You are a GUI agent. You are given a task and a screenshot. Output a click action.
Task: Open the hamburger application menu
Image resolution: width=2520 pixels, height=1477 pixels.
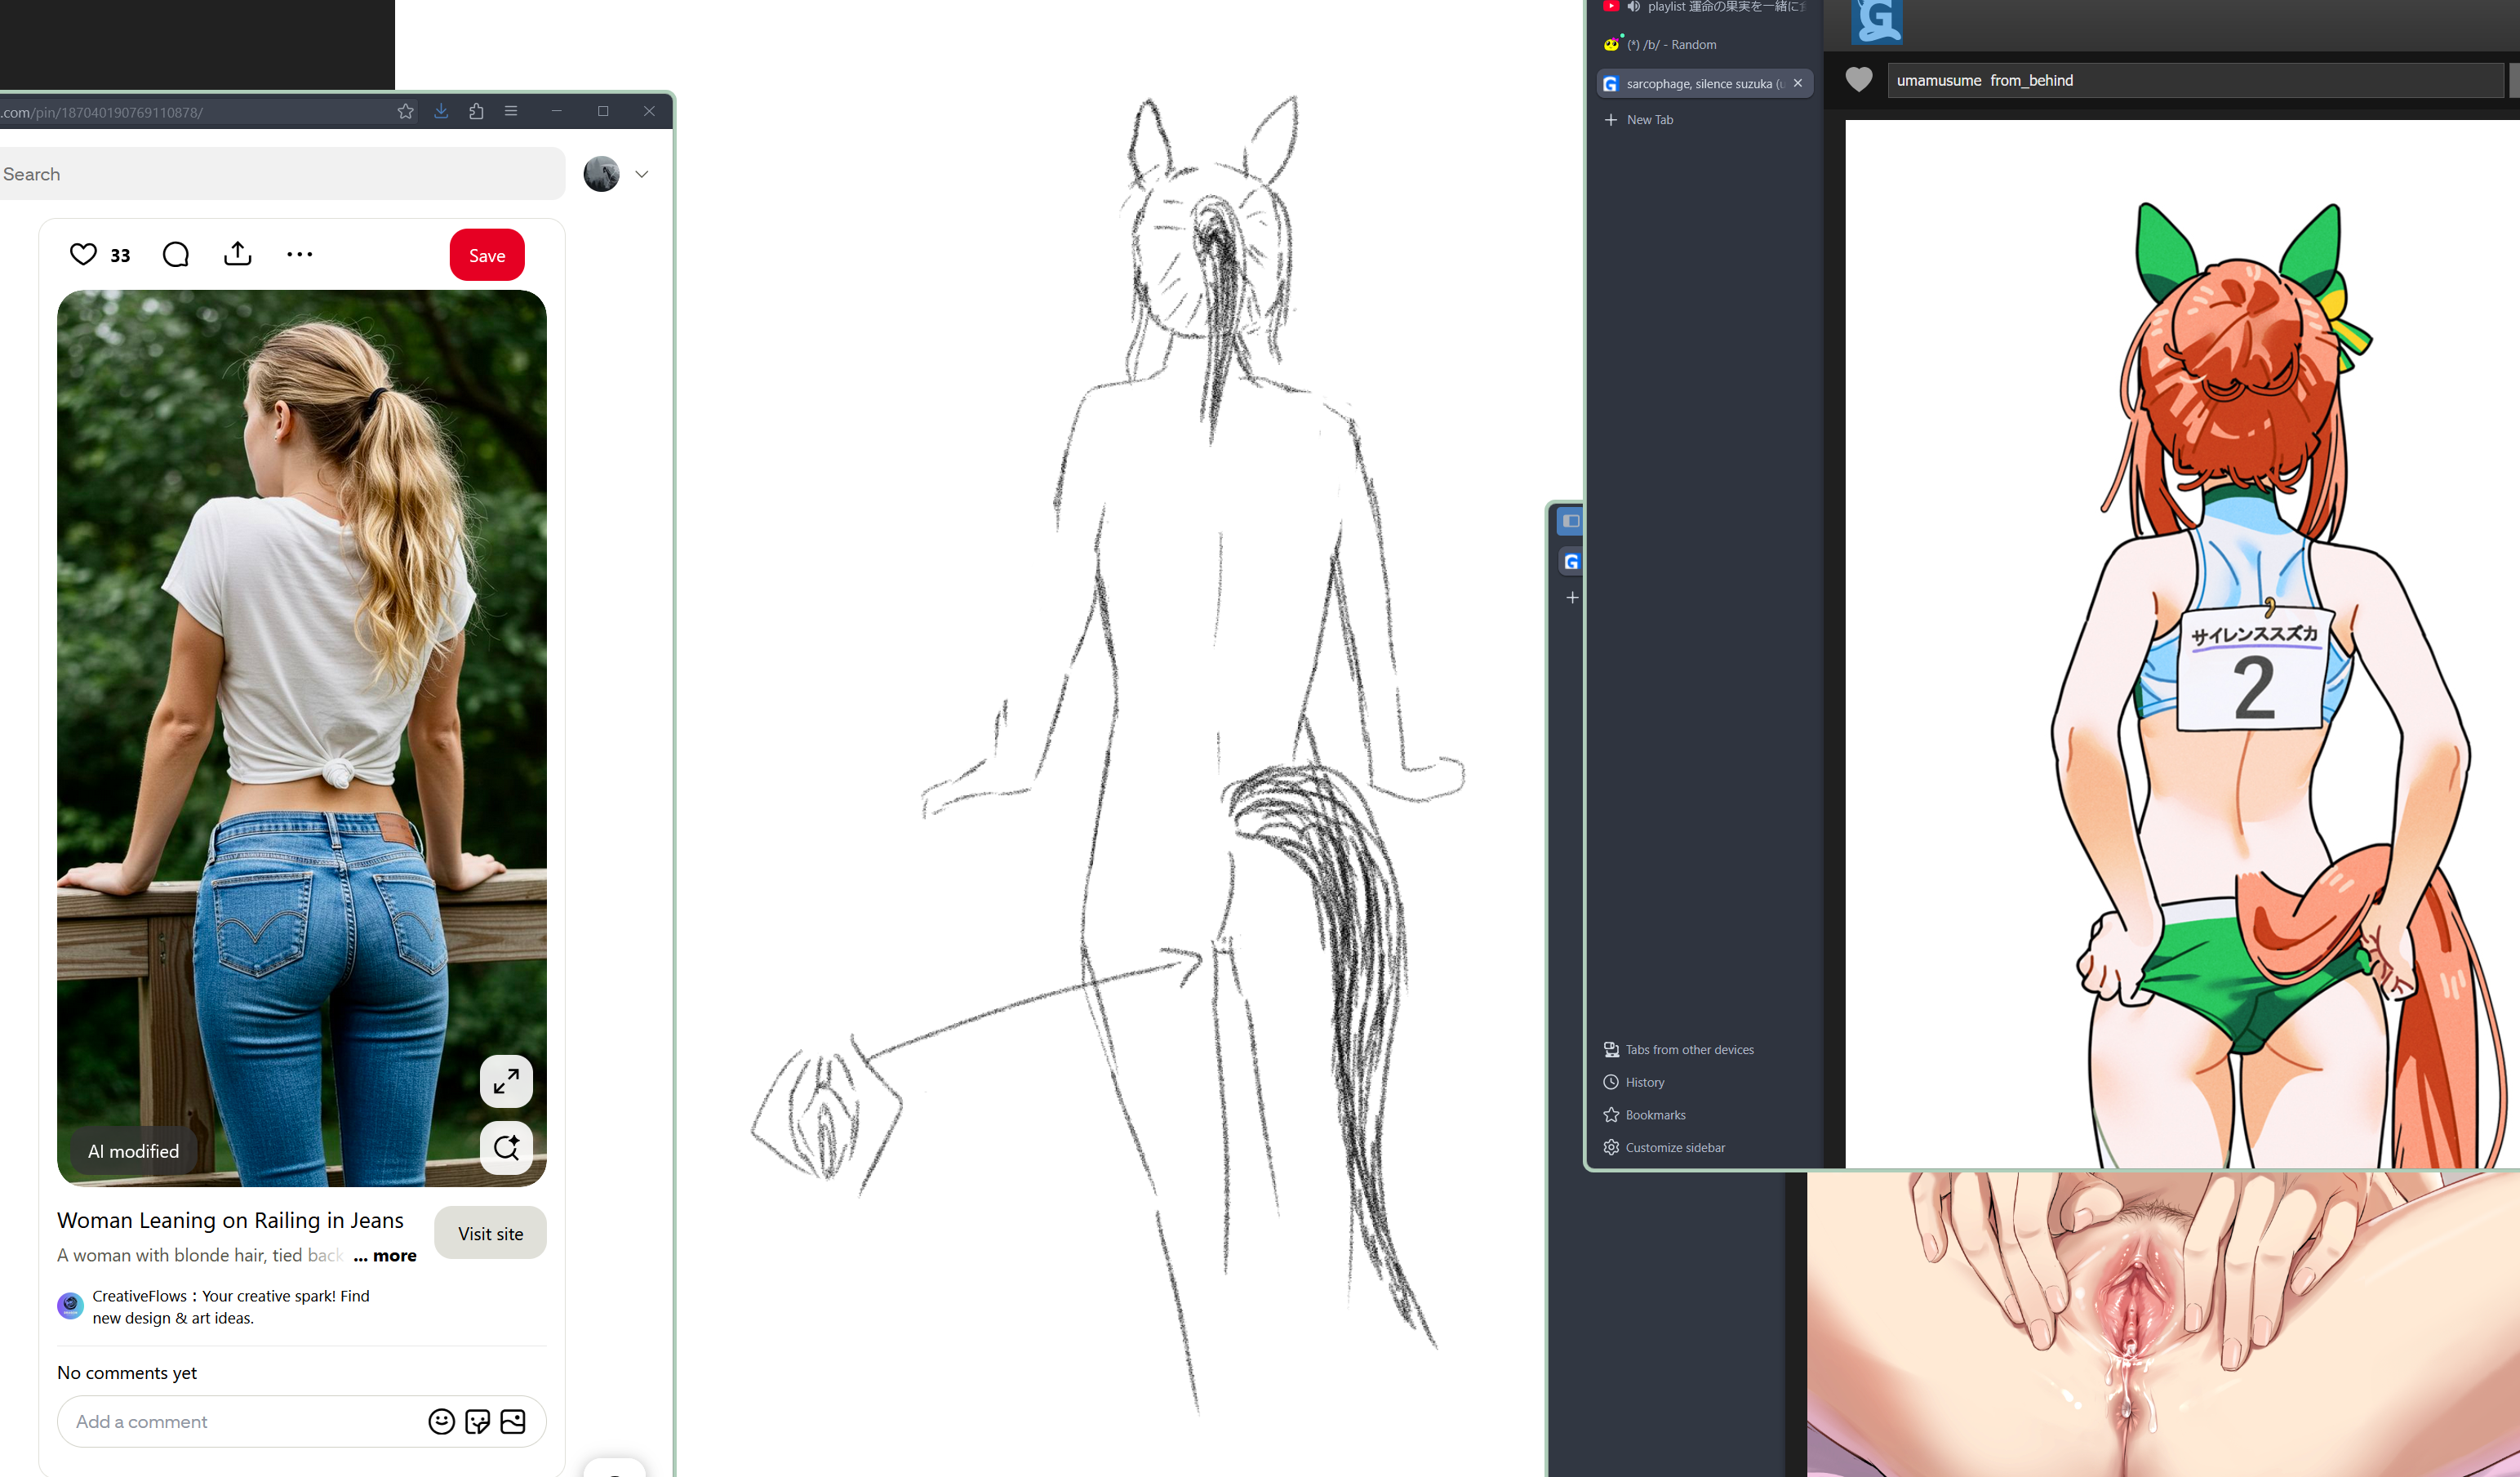pyautogui.click(x=511, y=111)
